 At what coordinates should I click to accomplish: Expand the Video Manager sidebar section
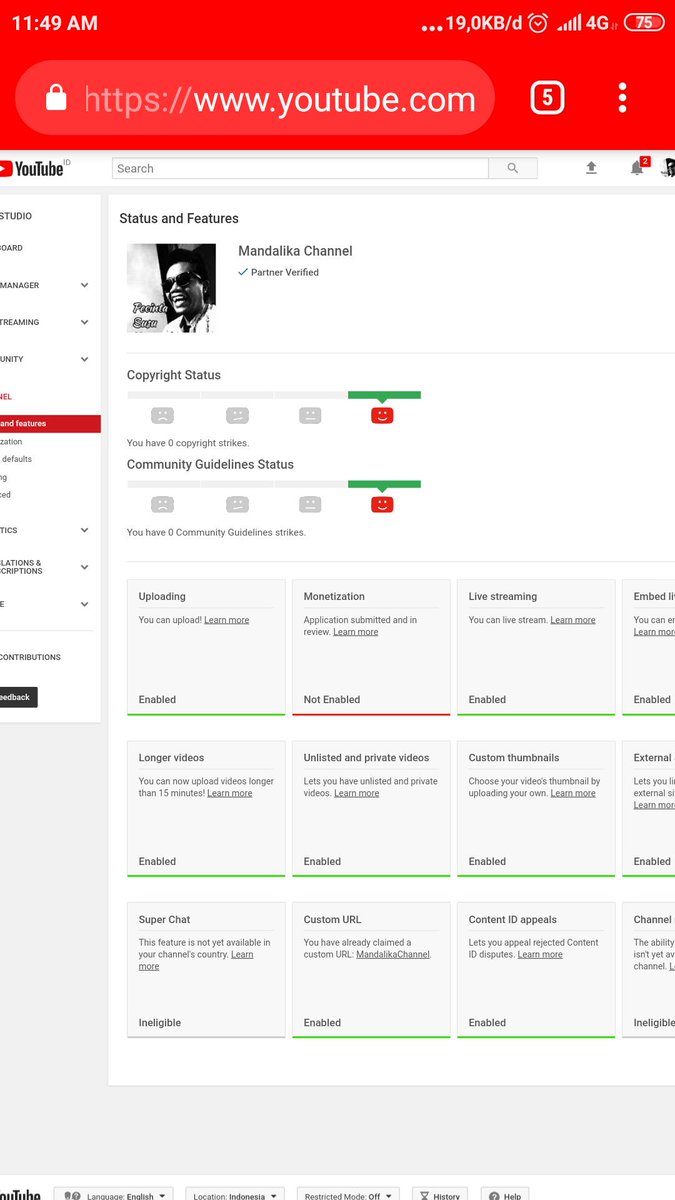click(x=84, y=285)
